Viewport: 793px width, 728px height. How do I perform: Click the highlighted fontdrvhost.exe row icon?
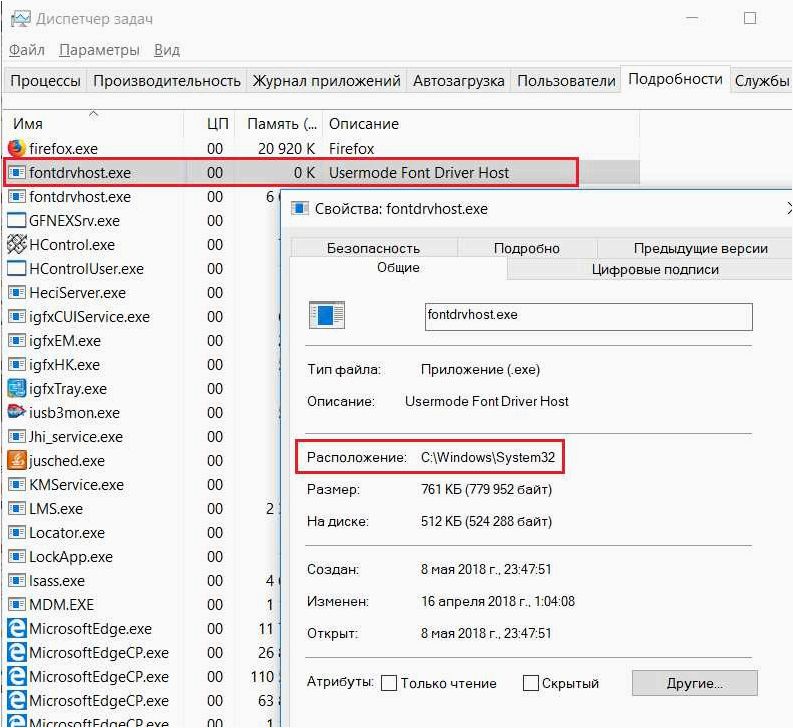coord(16,173)
